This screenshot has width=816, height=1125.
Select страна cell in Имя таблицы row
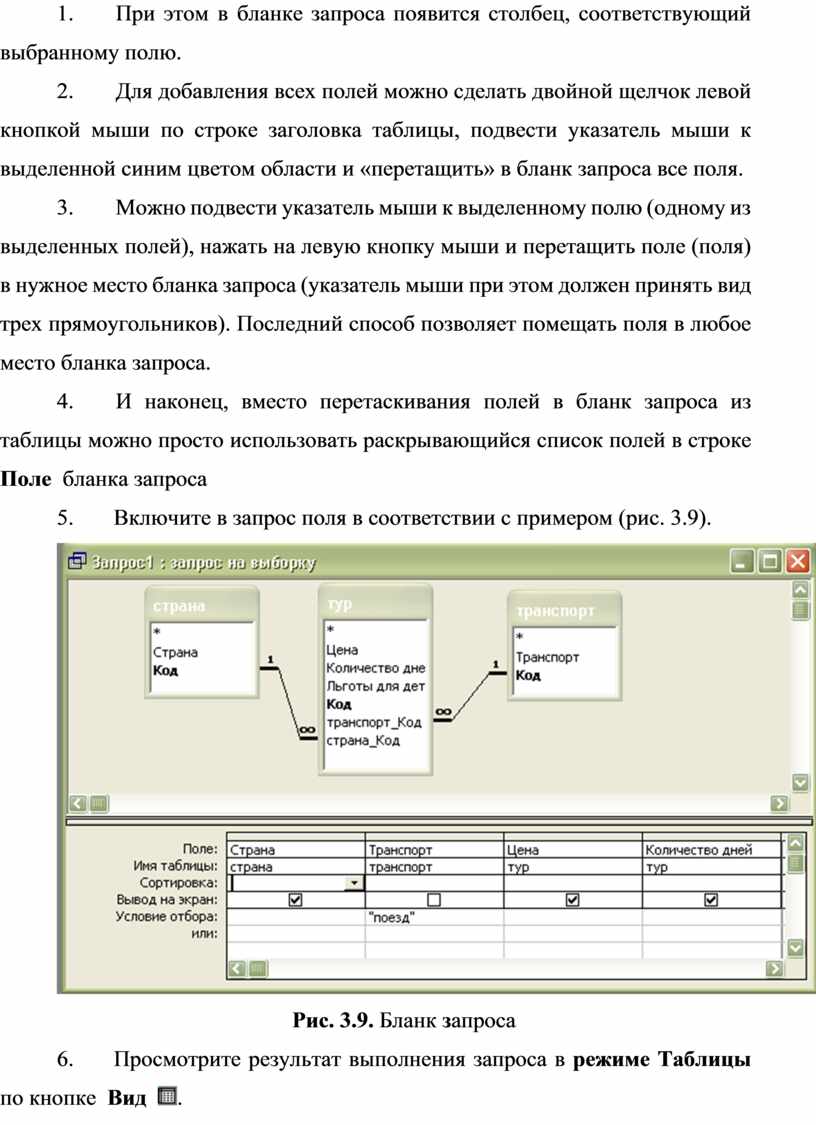[x=296, y=867]
